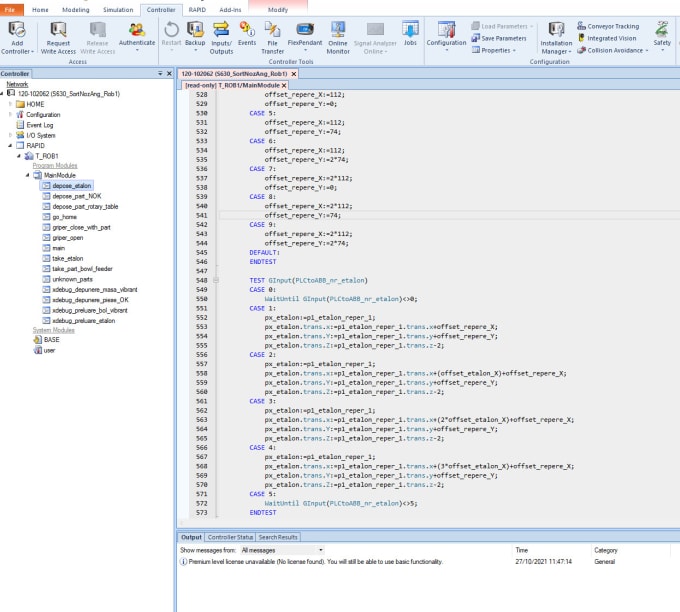Open the Backup tool
The image size is (680, 612).
click(195, 36)
